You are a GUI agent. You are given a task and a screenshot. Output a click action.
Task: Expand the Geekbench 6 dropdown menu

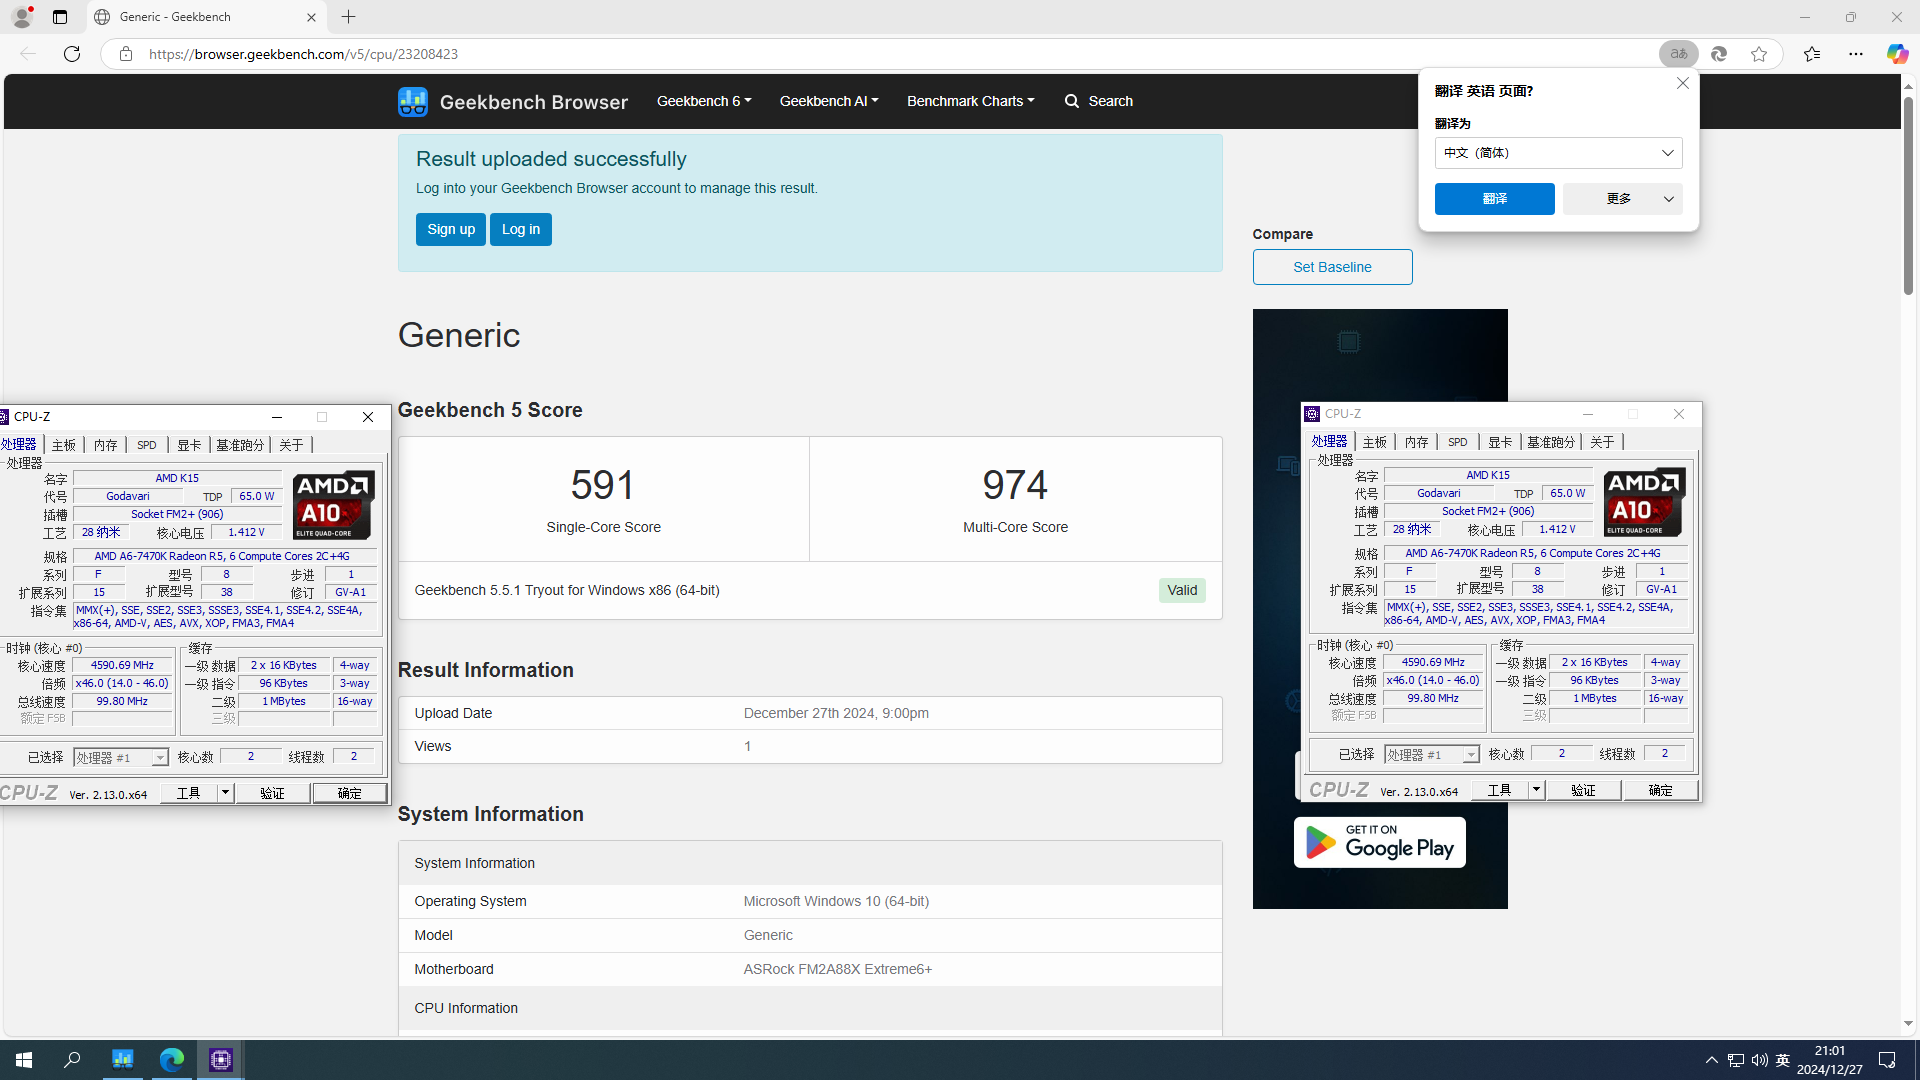tap(704, 101)
